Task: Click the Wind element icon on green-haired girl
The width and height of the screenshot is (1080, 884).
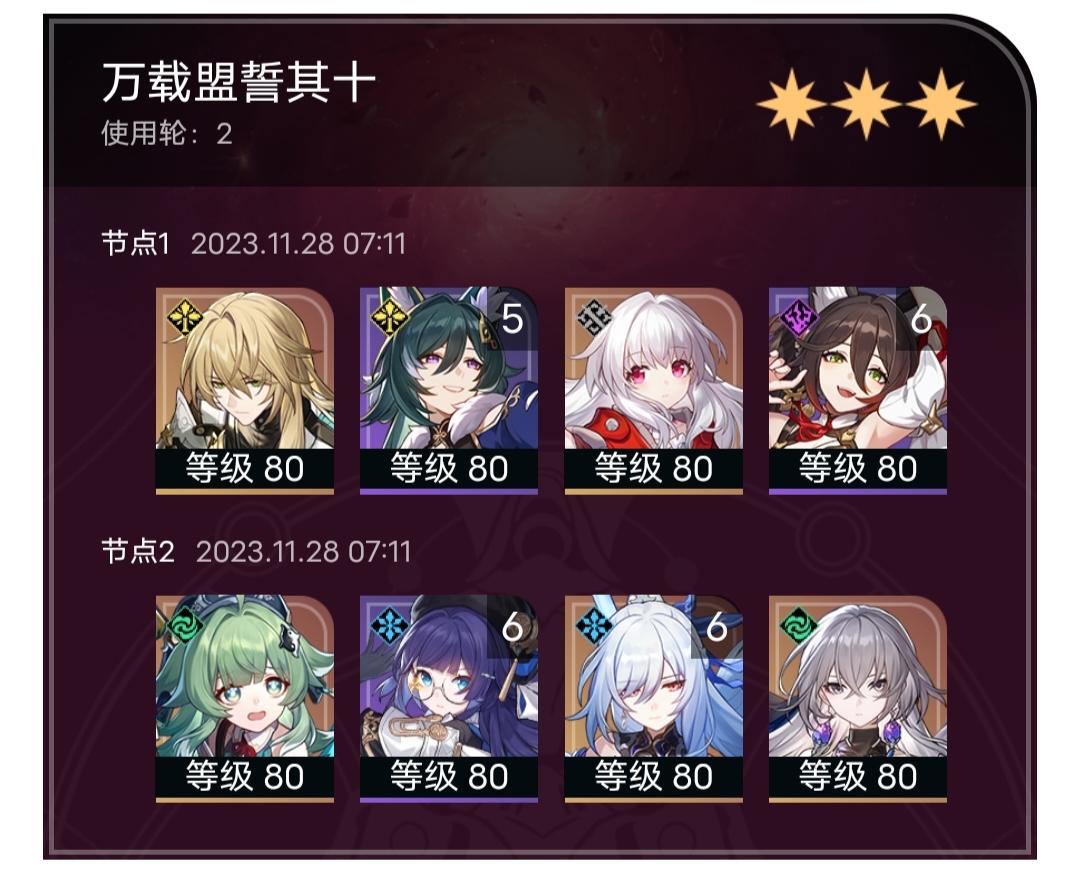Action: 184,626
